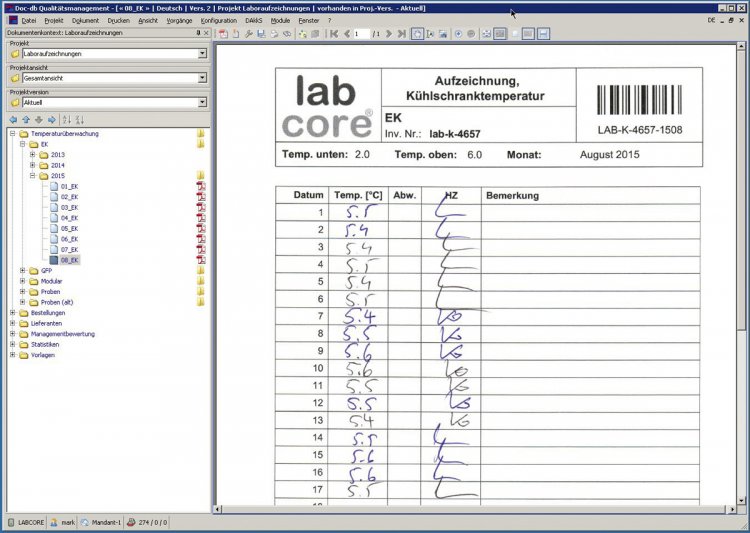Click the printer icon in status bar

click(x=131, y=522)
